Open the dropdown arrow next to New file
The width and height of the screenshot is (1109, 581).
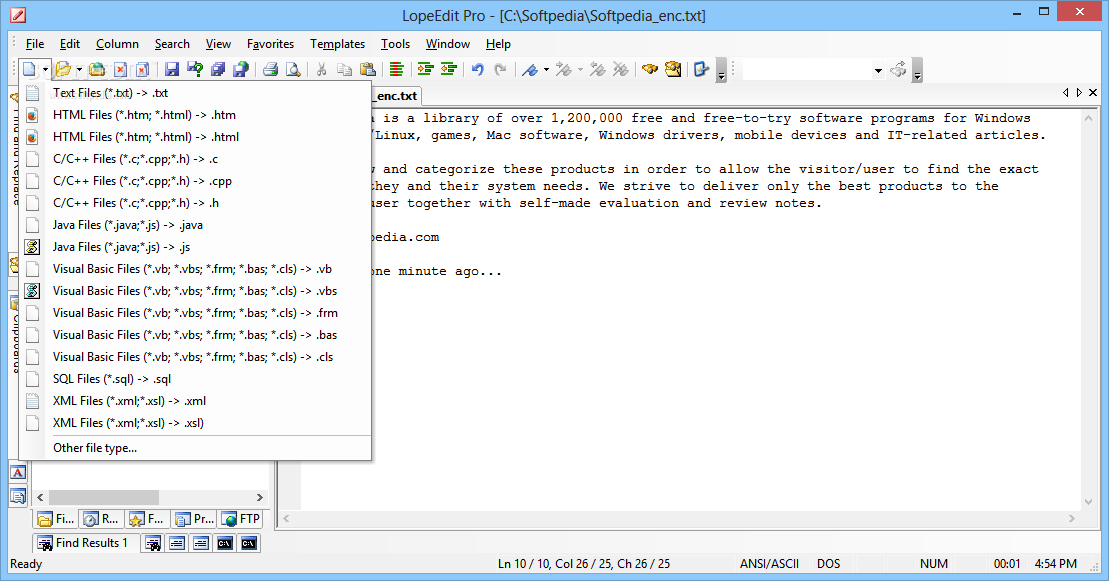45,69
